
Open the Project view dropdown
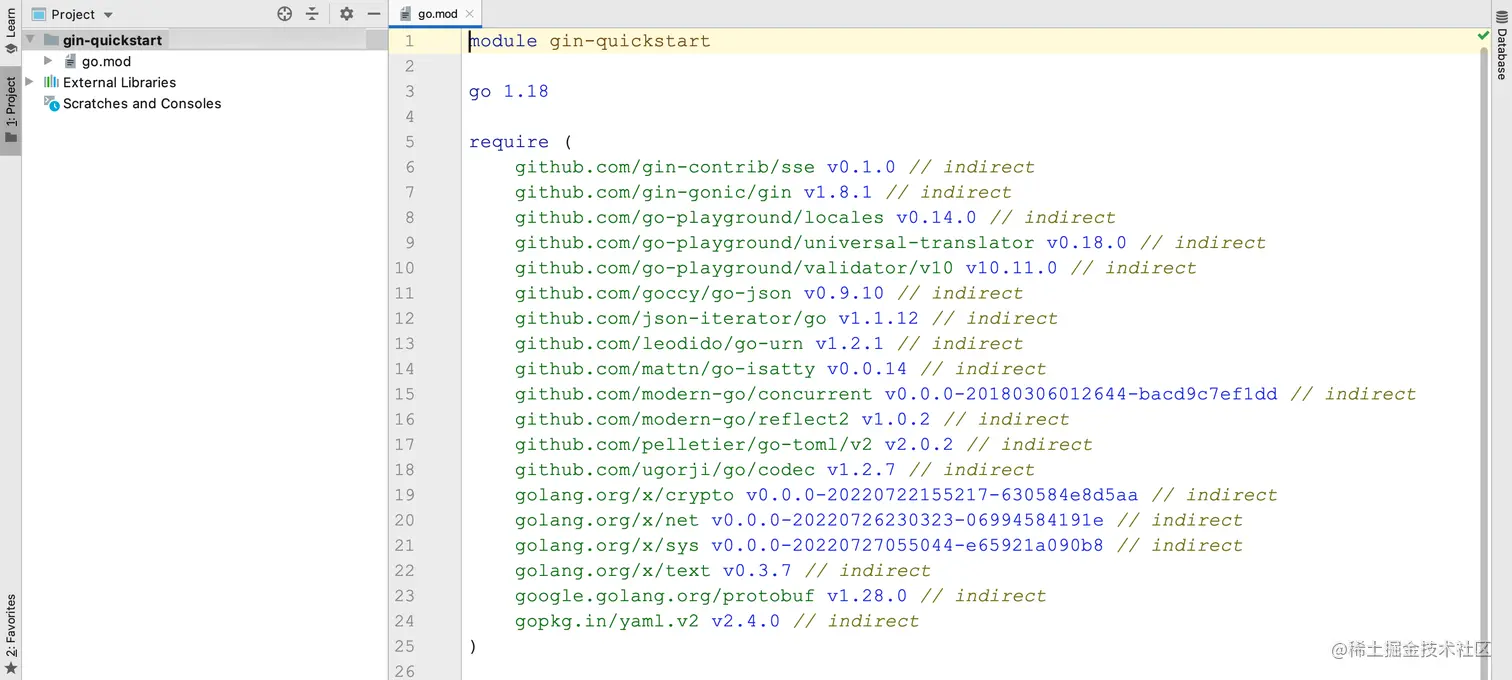[x=108, y=15]
